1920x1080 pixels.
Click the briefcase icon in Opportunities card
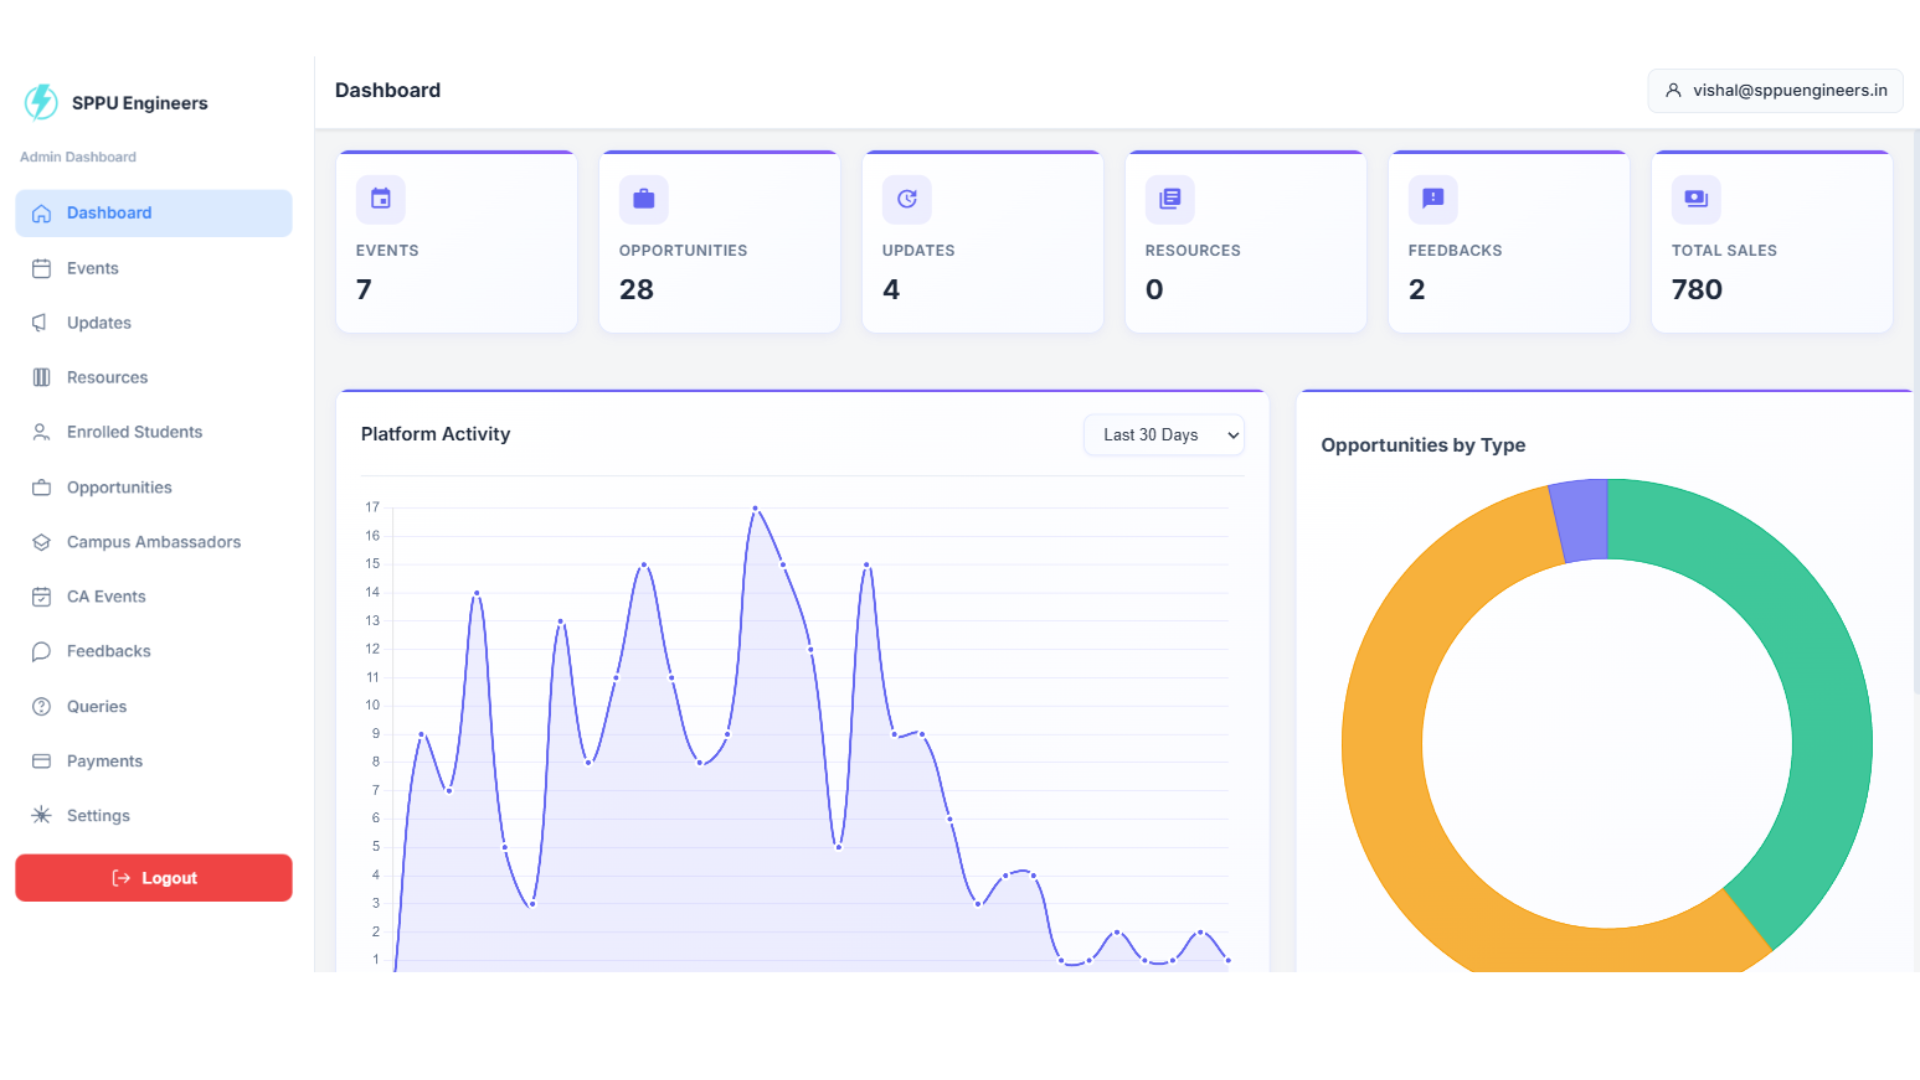(644, 199)
